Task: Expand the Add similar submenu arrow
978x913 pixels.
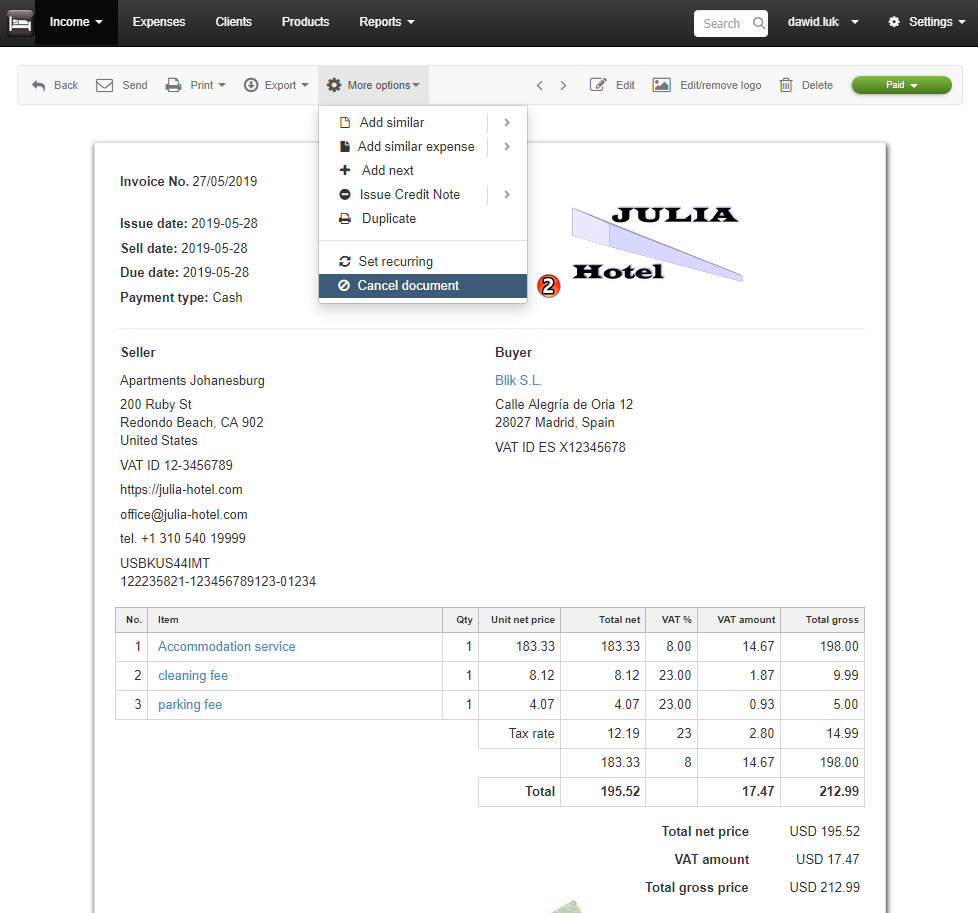Action: 507,123
